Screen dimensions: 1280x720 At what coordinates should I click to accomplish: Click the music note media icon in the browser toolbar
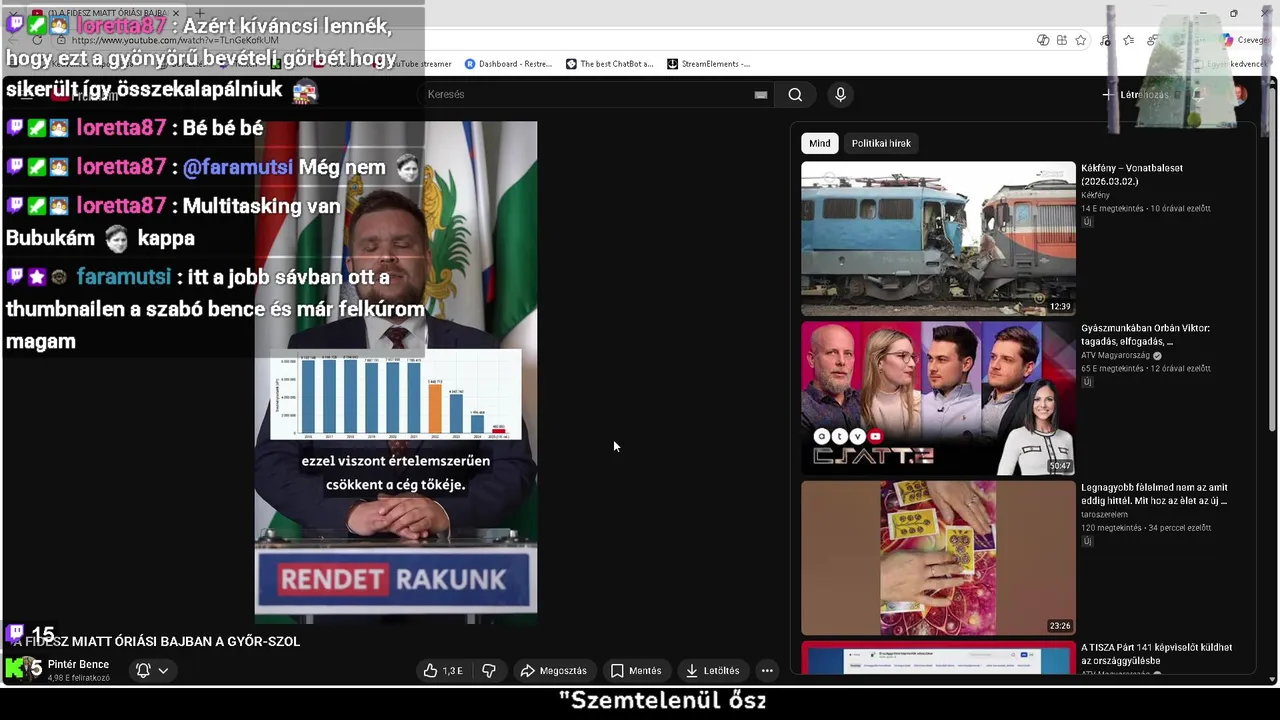point(1105,40)
